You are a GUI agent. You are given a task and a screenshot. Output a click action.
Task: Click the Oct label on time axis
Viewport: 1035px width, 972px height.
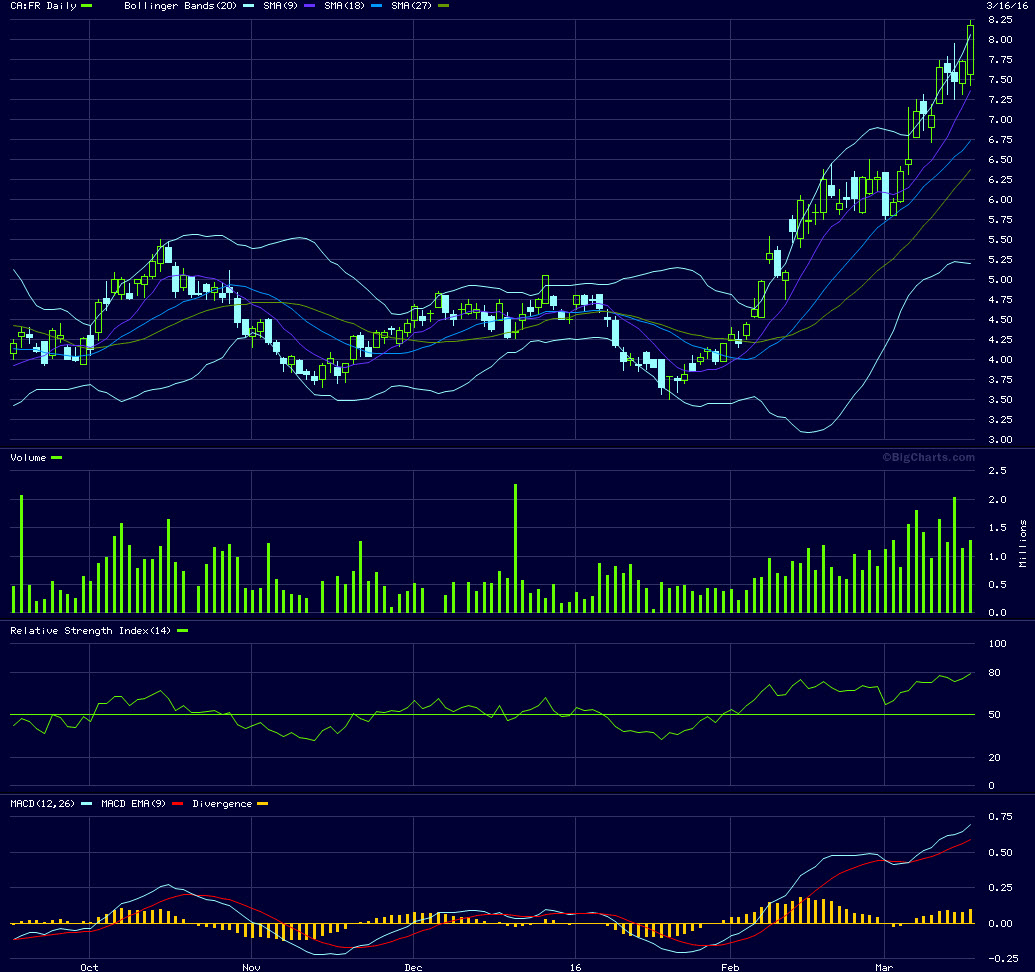[89, 967]
